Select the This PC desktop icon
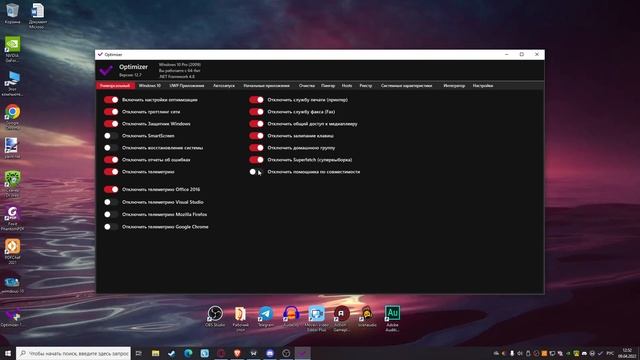This screenshot has height=360, width=640. [x=12, y=84]
